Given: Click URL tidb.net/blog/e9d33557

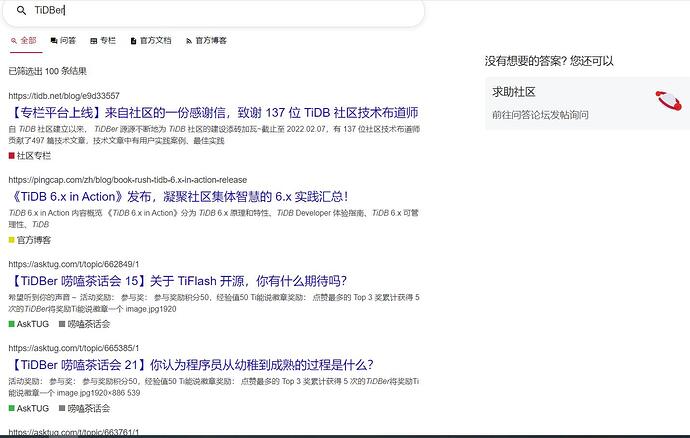Looking at the screenshot, I should tap(64, 96).
